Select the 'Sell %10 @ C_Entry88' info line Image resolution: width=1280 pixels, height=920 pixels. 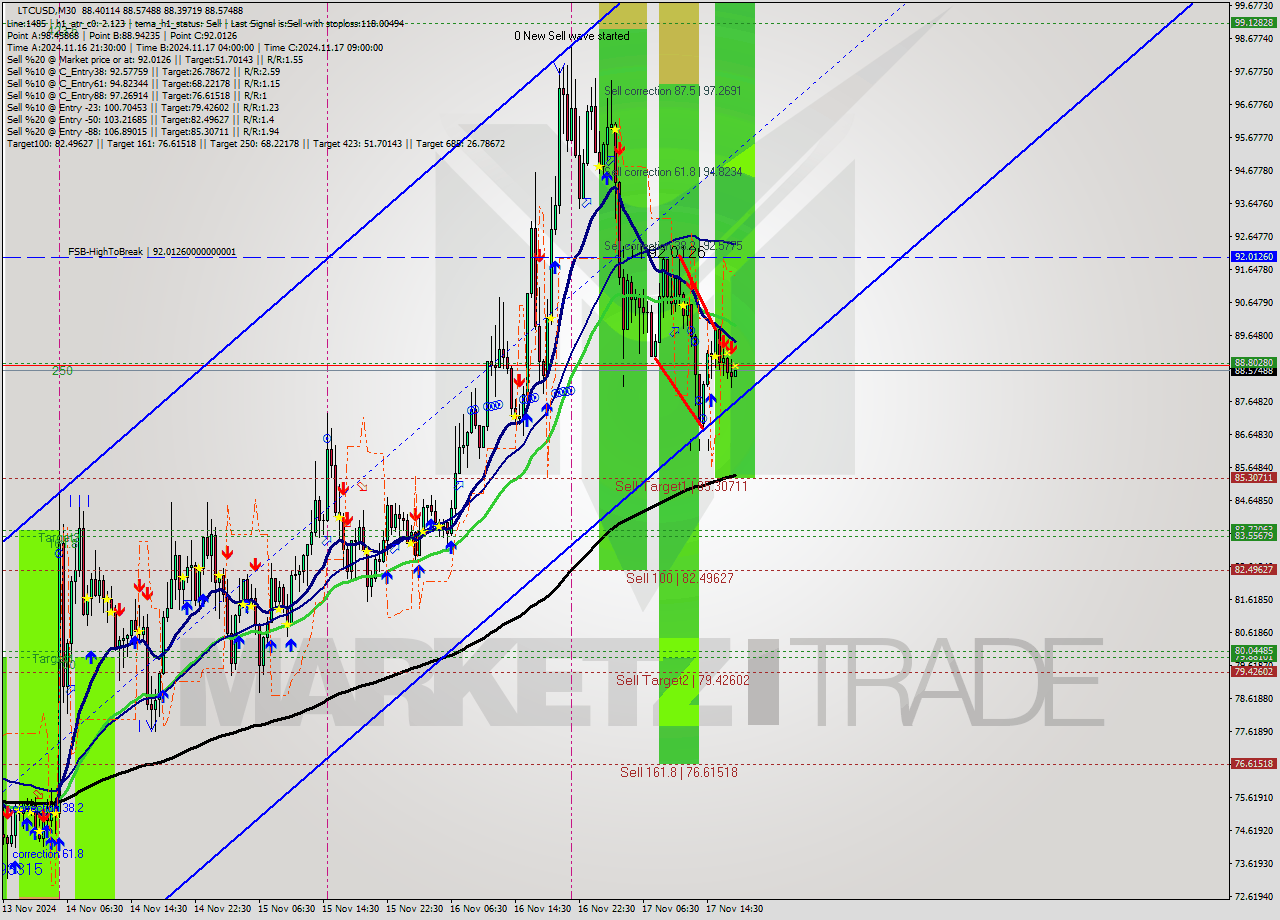click(x=136, y=95)
